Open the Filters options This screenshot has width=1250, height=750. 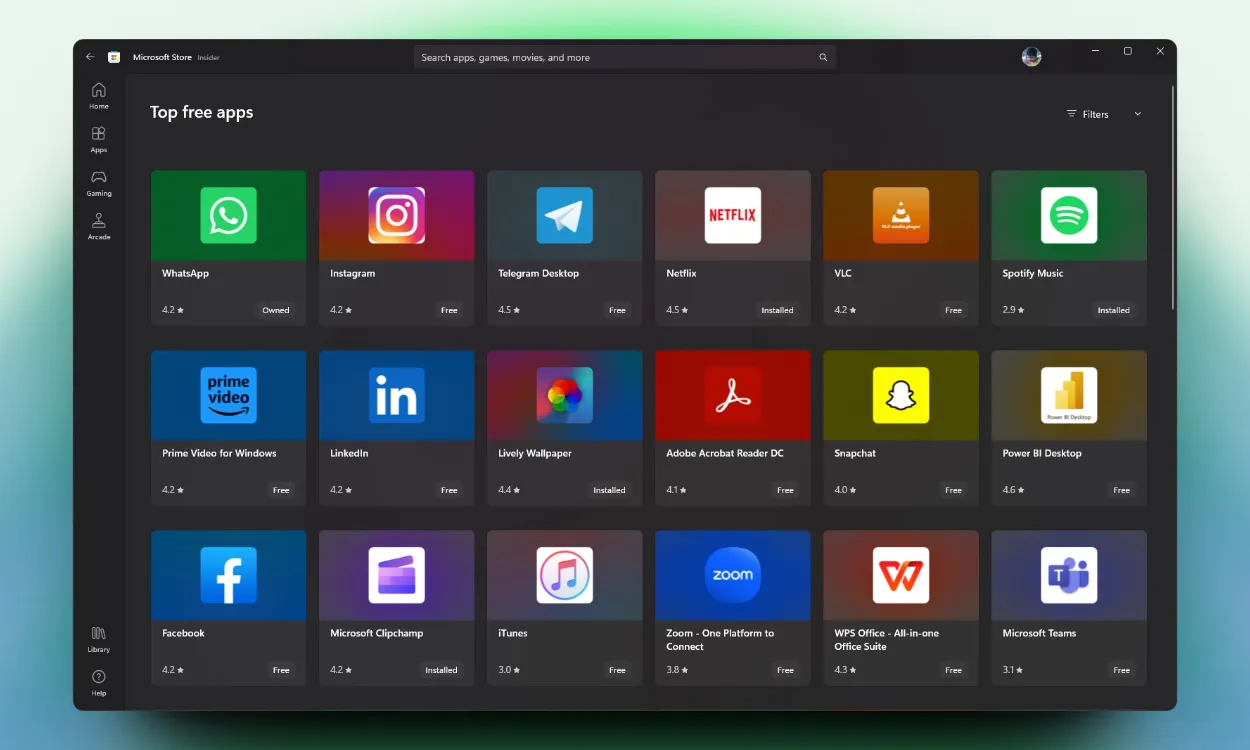pos(1088,114)
